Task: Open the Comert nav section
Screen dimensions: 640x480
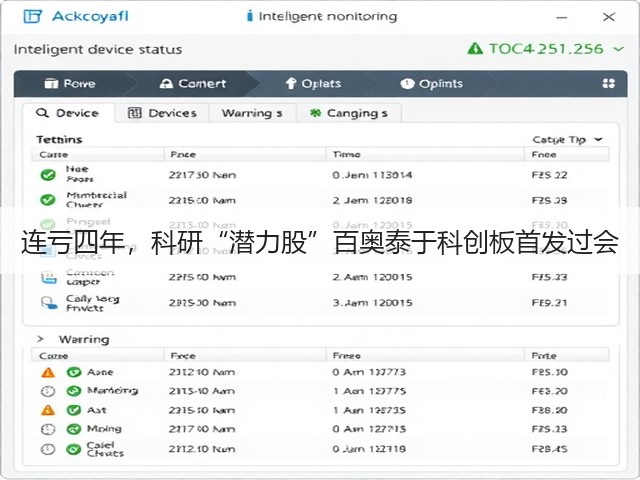Action: 192,84
